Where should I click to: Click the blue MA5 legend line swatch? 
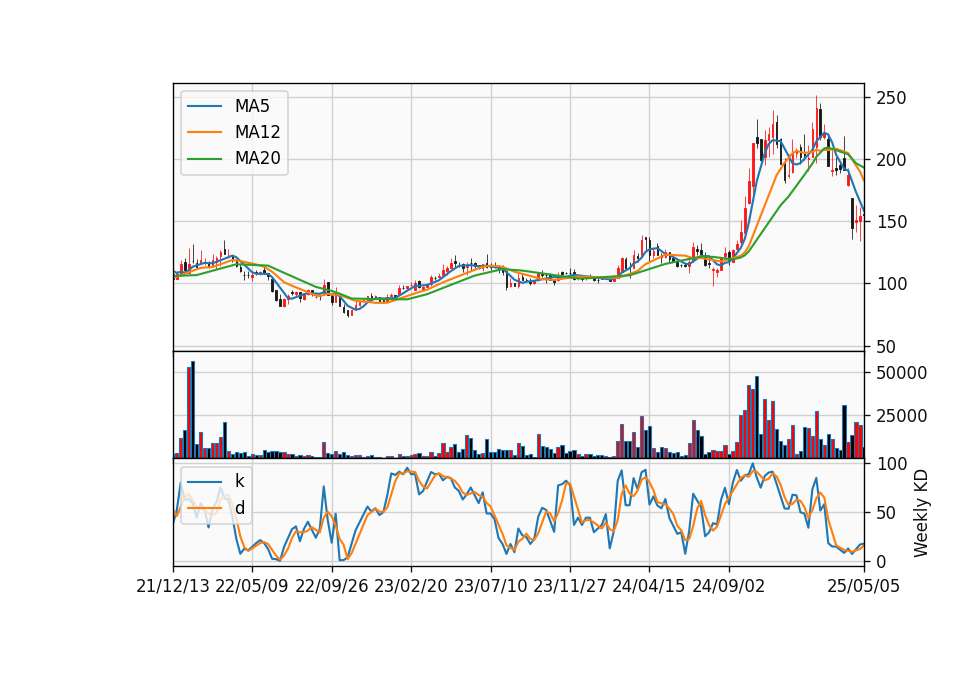coord(204,106)
